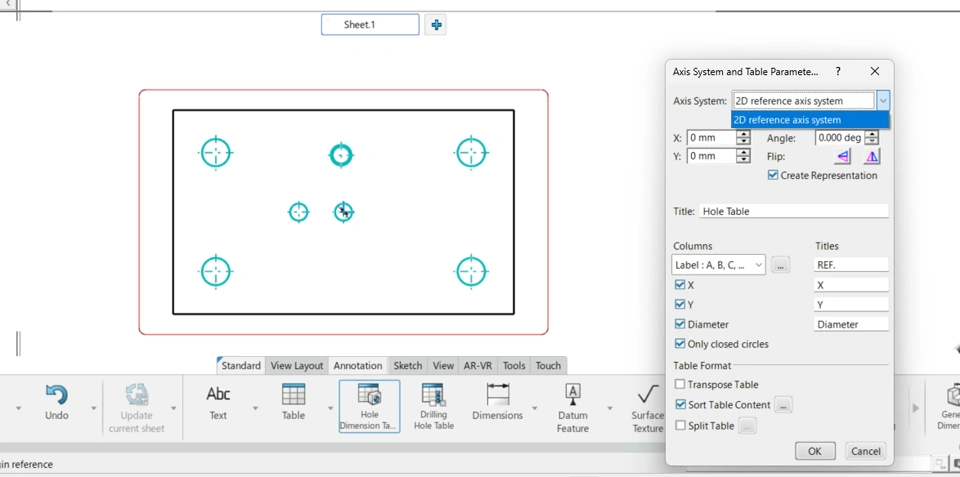This screenshot has width=960, height=477.
Task: Click Cancel in the dialog
Action: [866, 451]
